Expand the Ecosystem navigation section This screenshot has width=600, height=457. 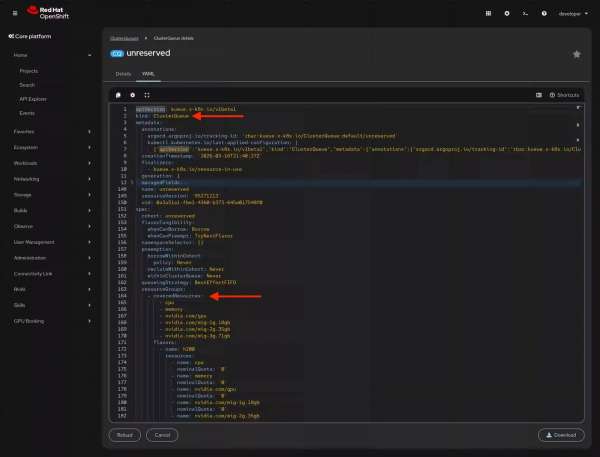tap(52, 147)
